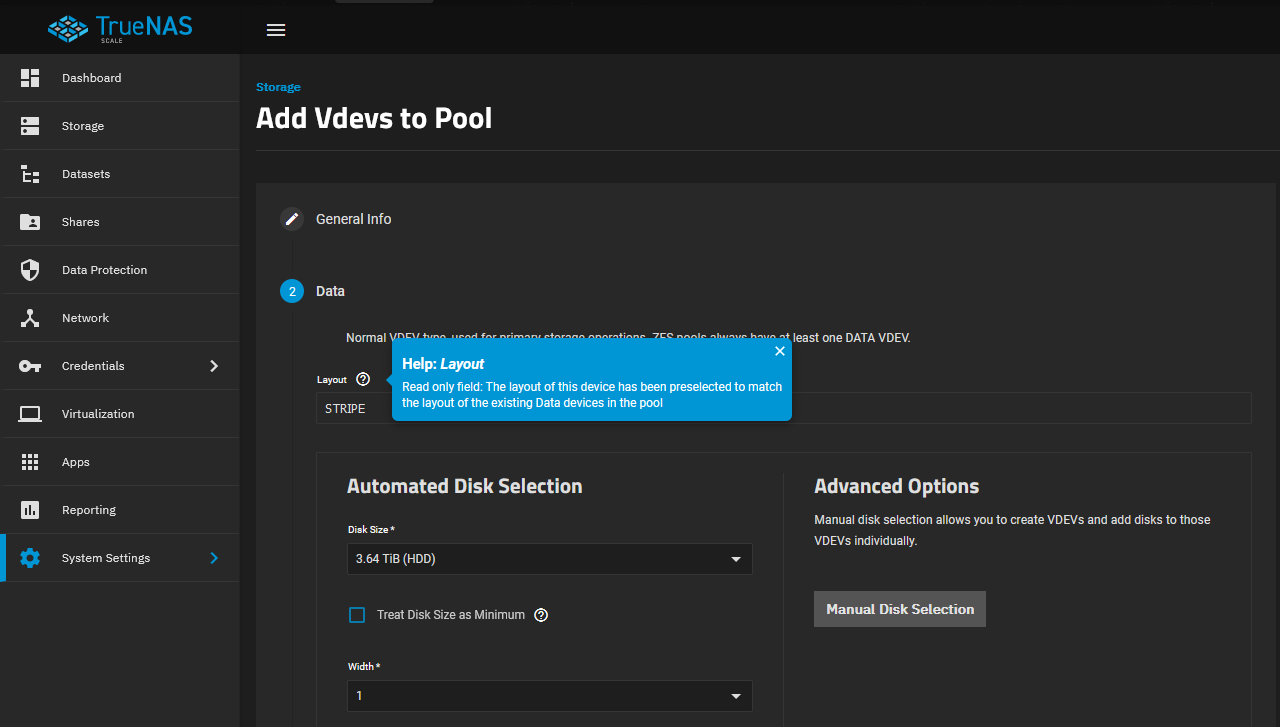This screenshot has width=1280, height=727.
Task: Follow the Storage breadcrumb link
Action: (x=278, y=87)
